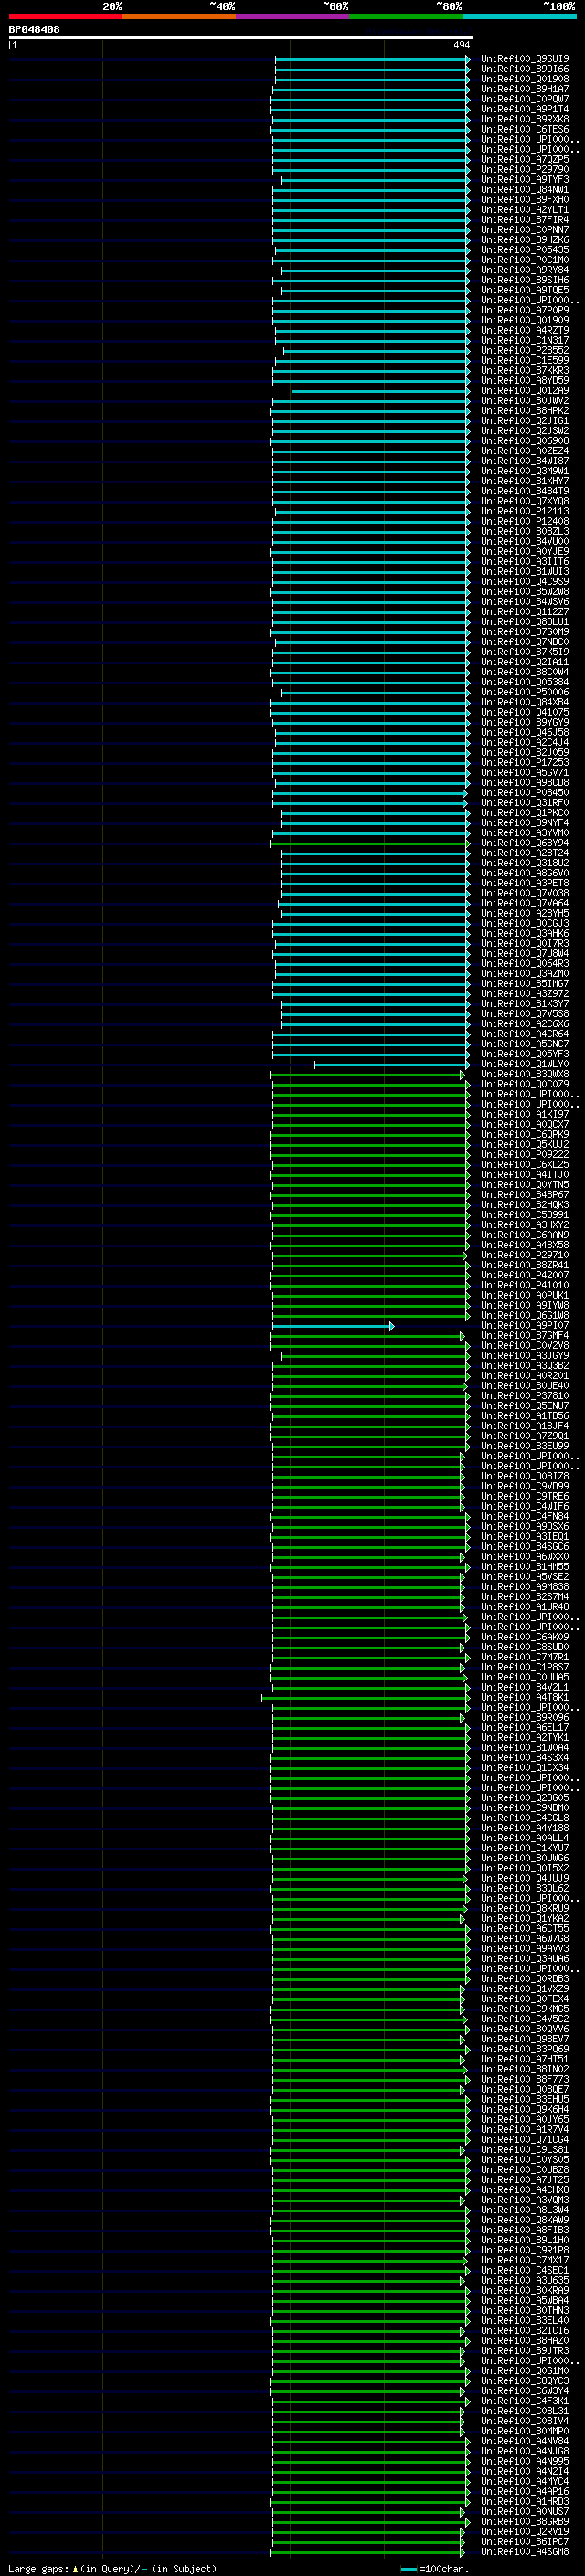
Task: Select hit label UniRef100_A1R7V4
Action: coord(525,2131)
